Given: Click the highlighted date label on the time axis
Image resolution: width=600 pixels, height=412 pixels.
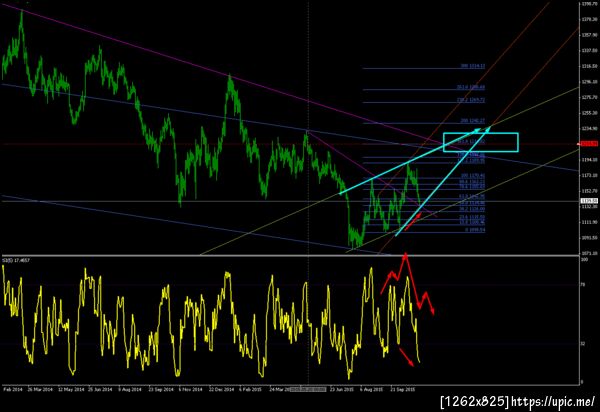Looking at the screenshot, I should 308,389.
